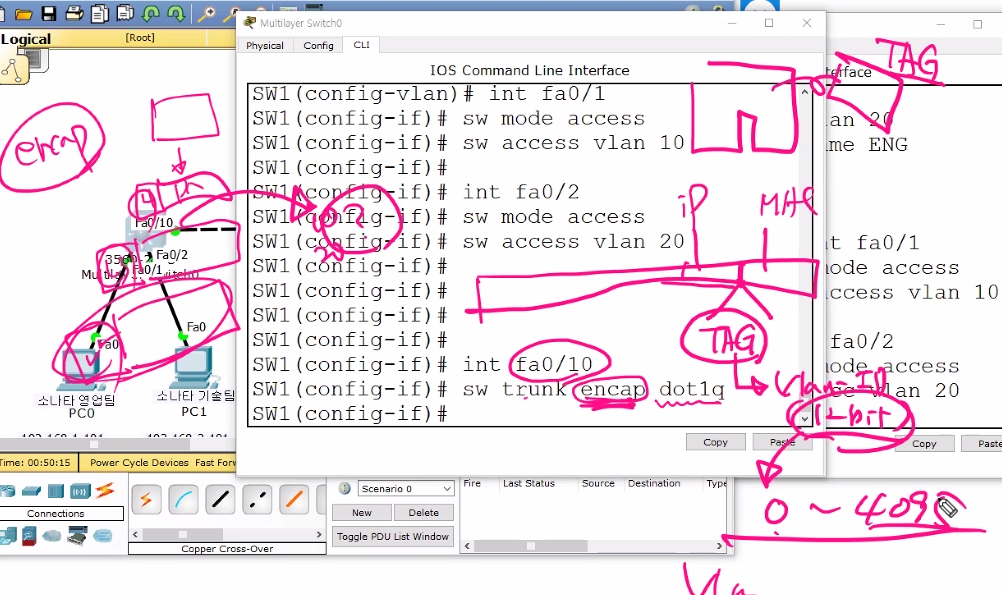Choose the Console cable connection
Image resolution: width=1002 pixels, height=595 pixels.
pos(183,499)
